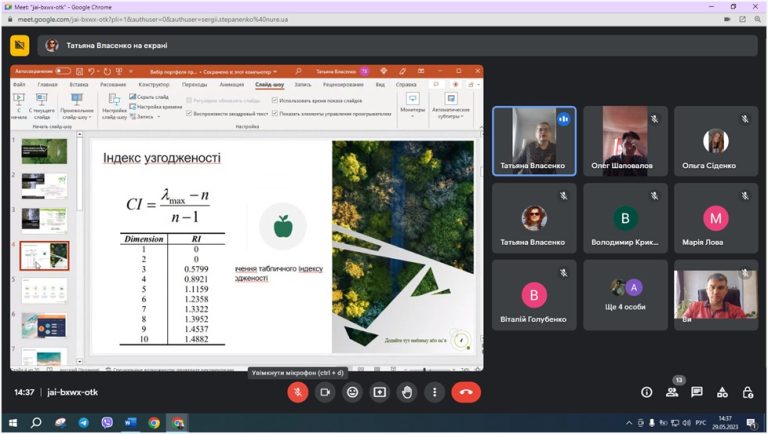Open the system tray volume control
The width and height of the screenshot is (768, 434).
tap(687, 423)
